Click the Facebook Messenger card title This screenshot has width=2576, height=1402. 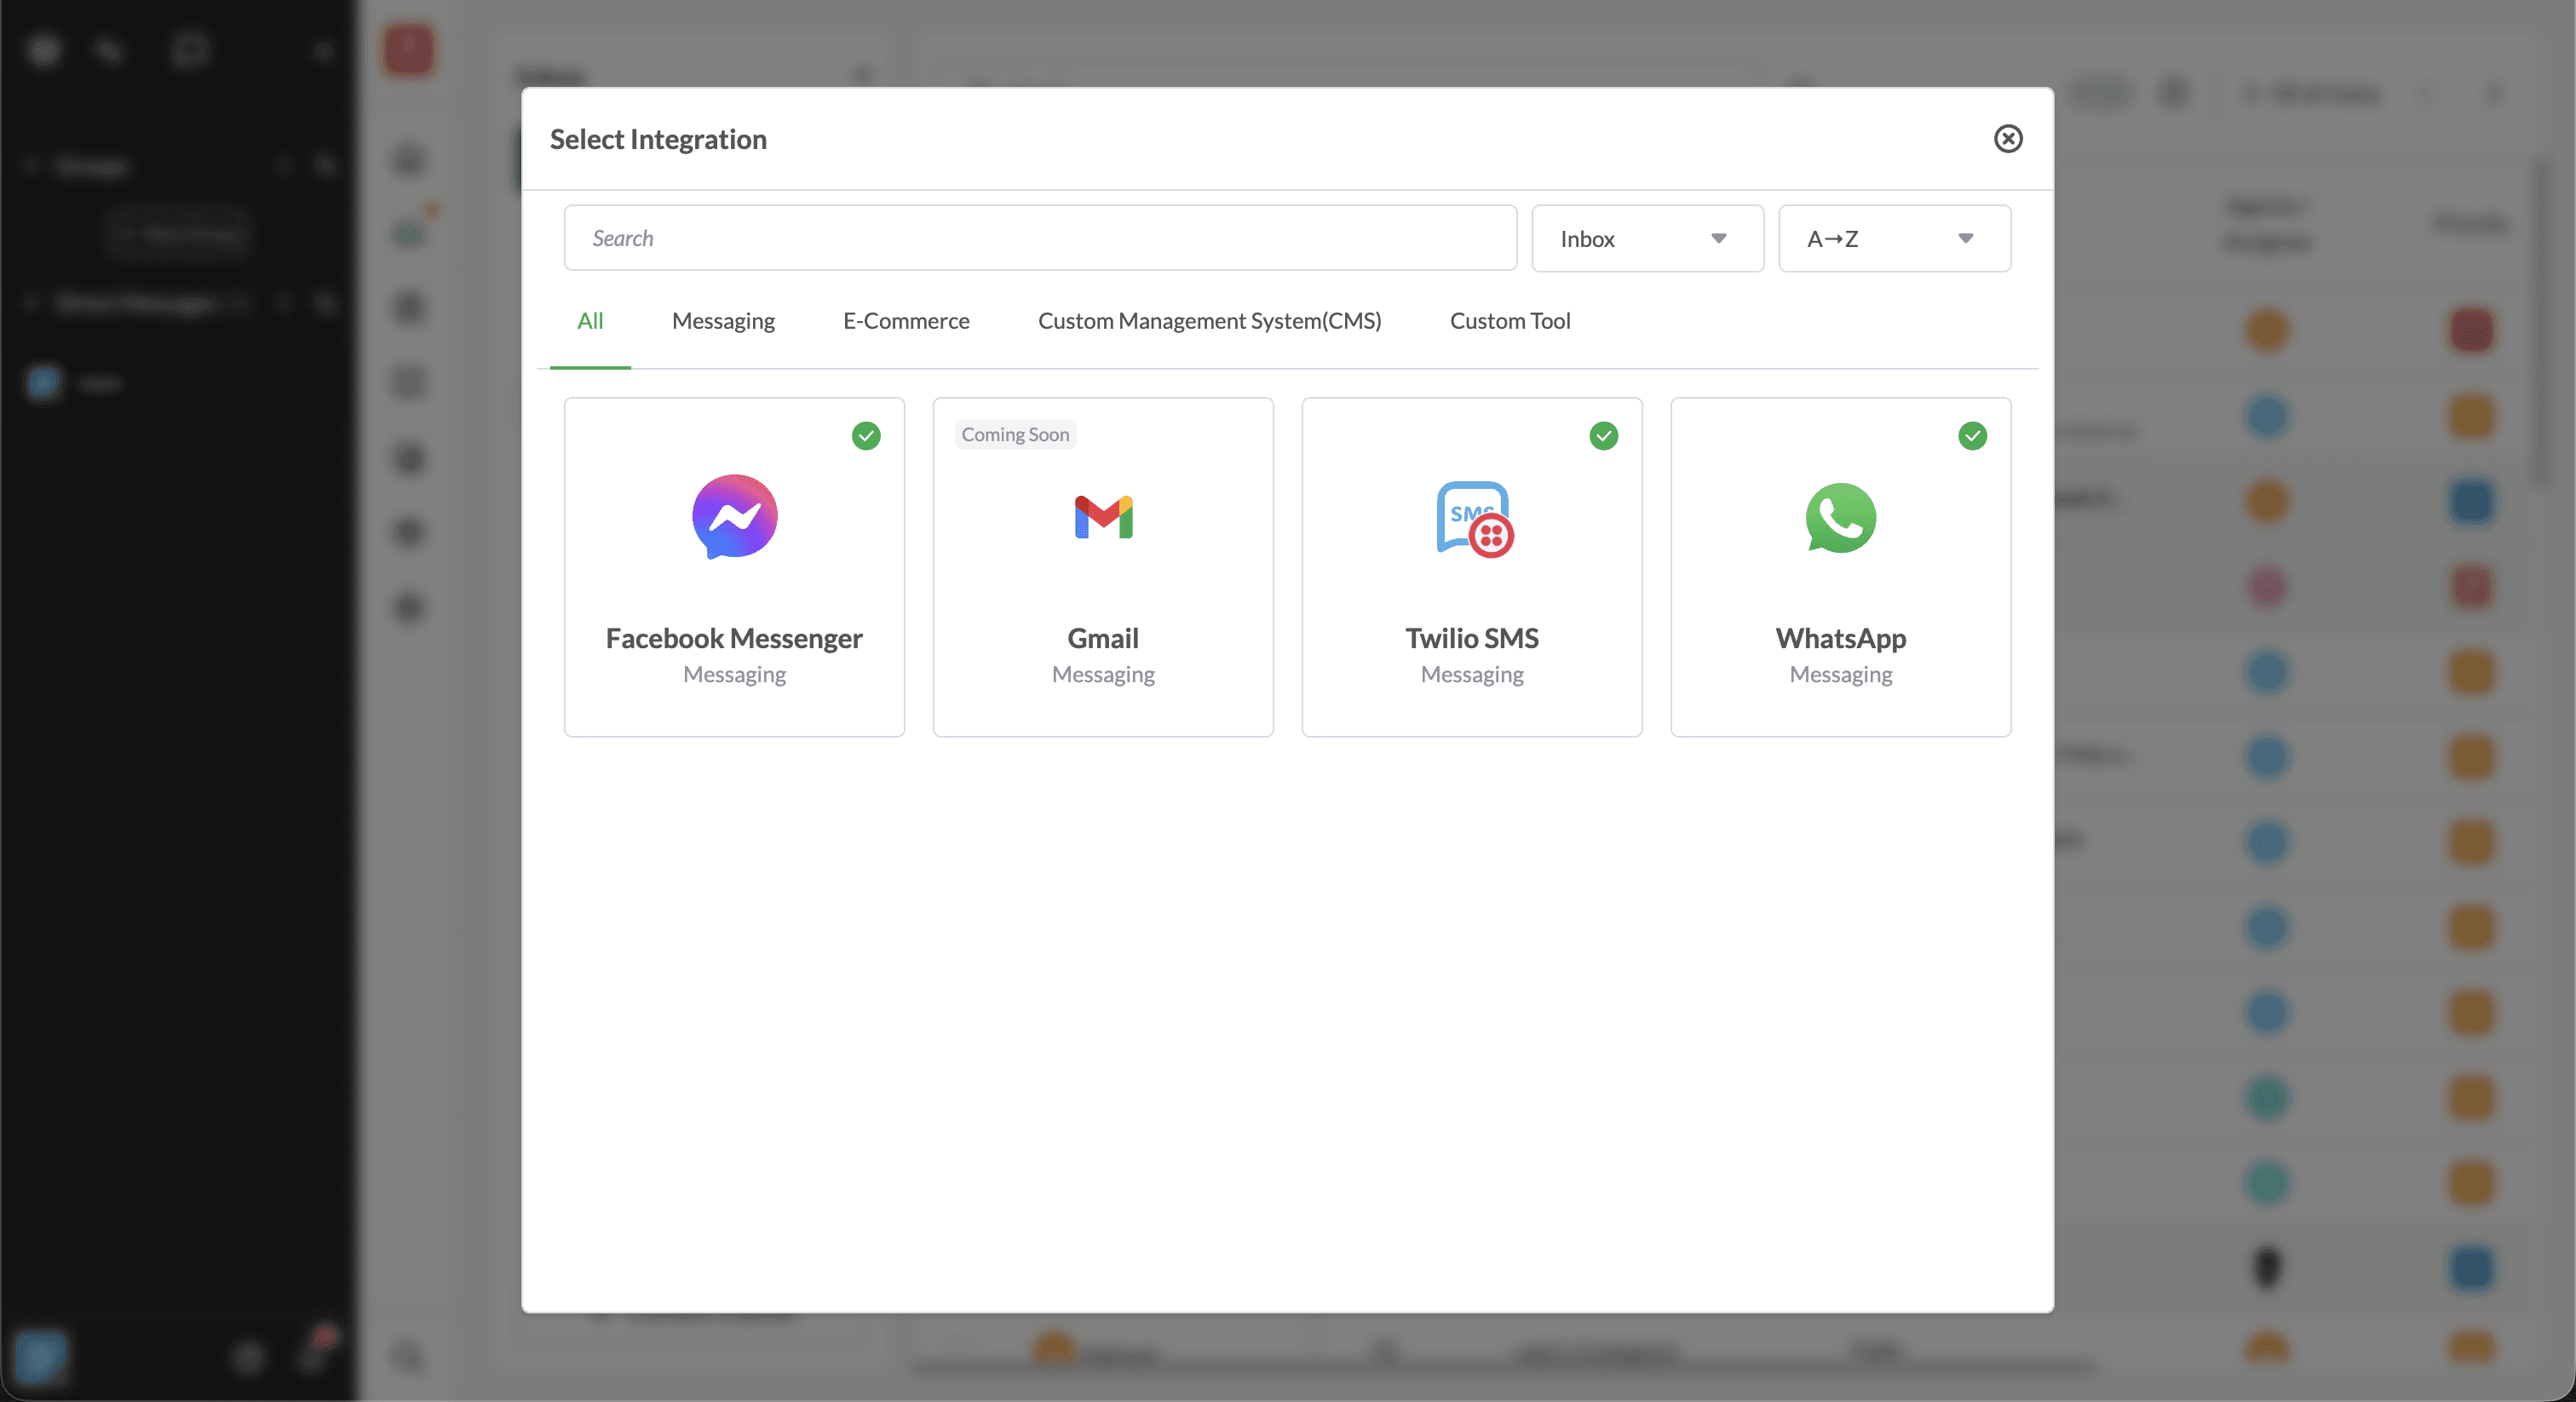(734, 638)
